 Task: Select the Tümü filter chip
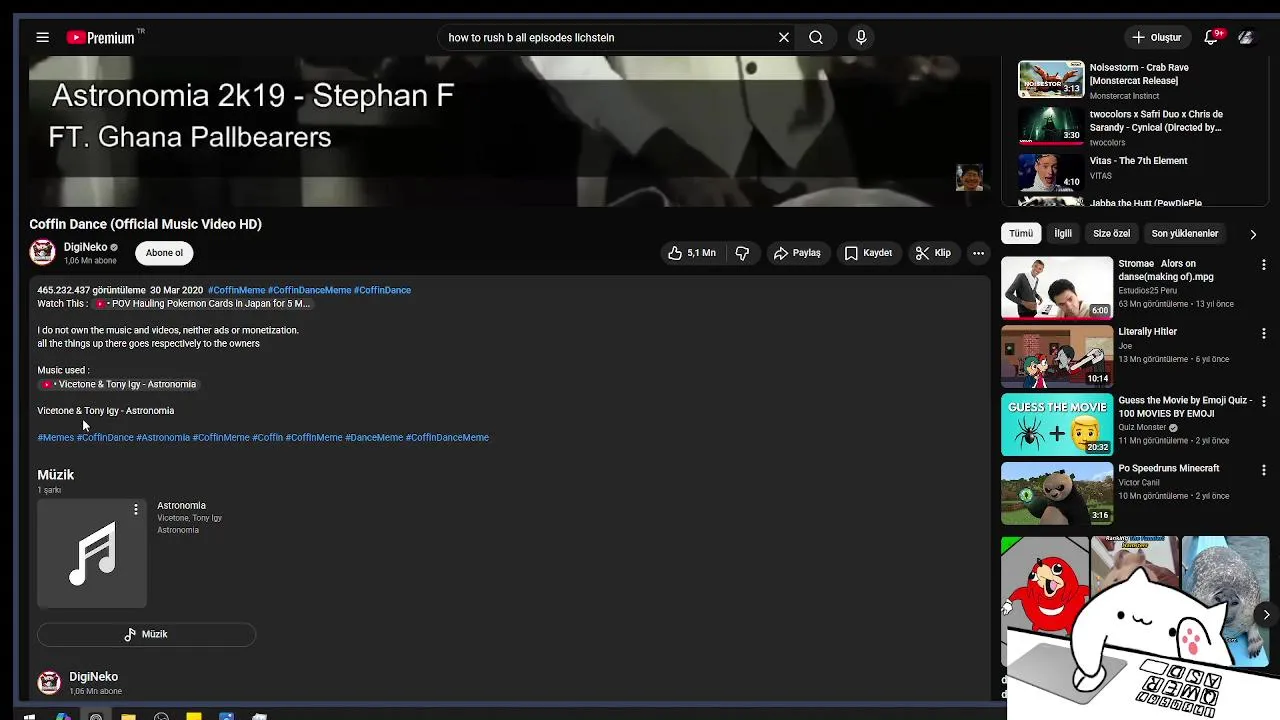(1021, 233)
